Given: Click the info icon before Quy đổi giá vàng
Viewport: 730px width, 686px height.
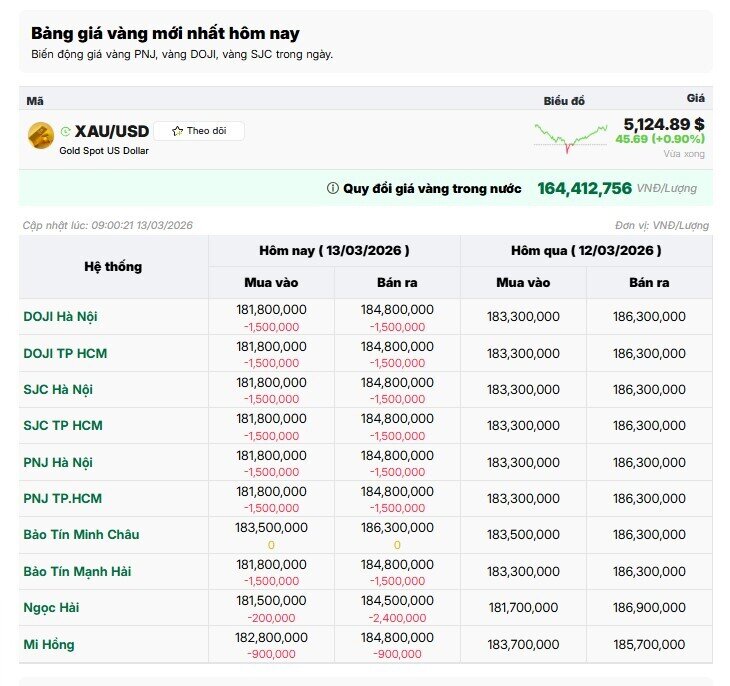Looking at the screenshot, I should click(332, 188).
